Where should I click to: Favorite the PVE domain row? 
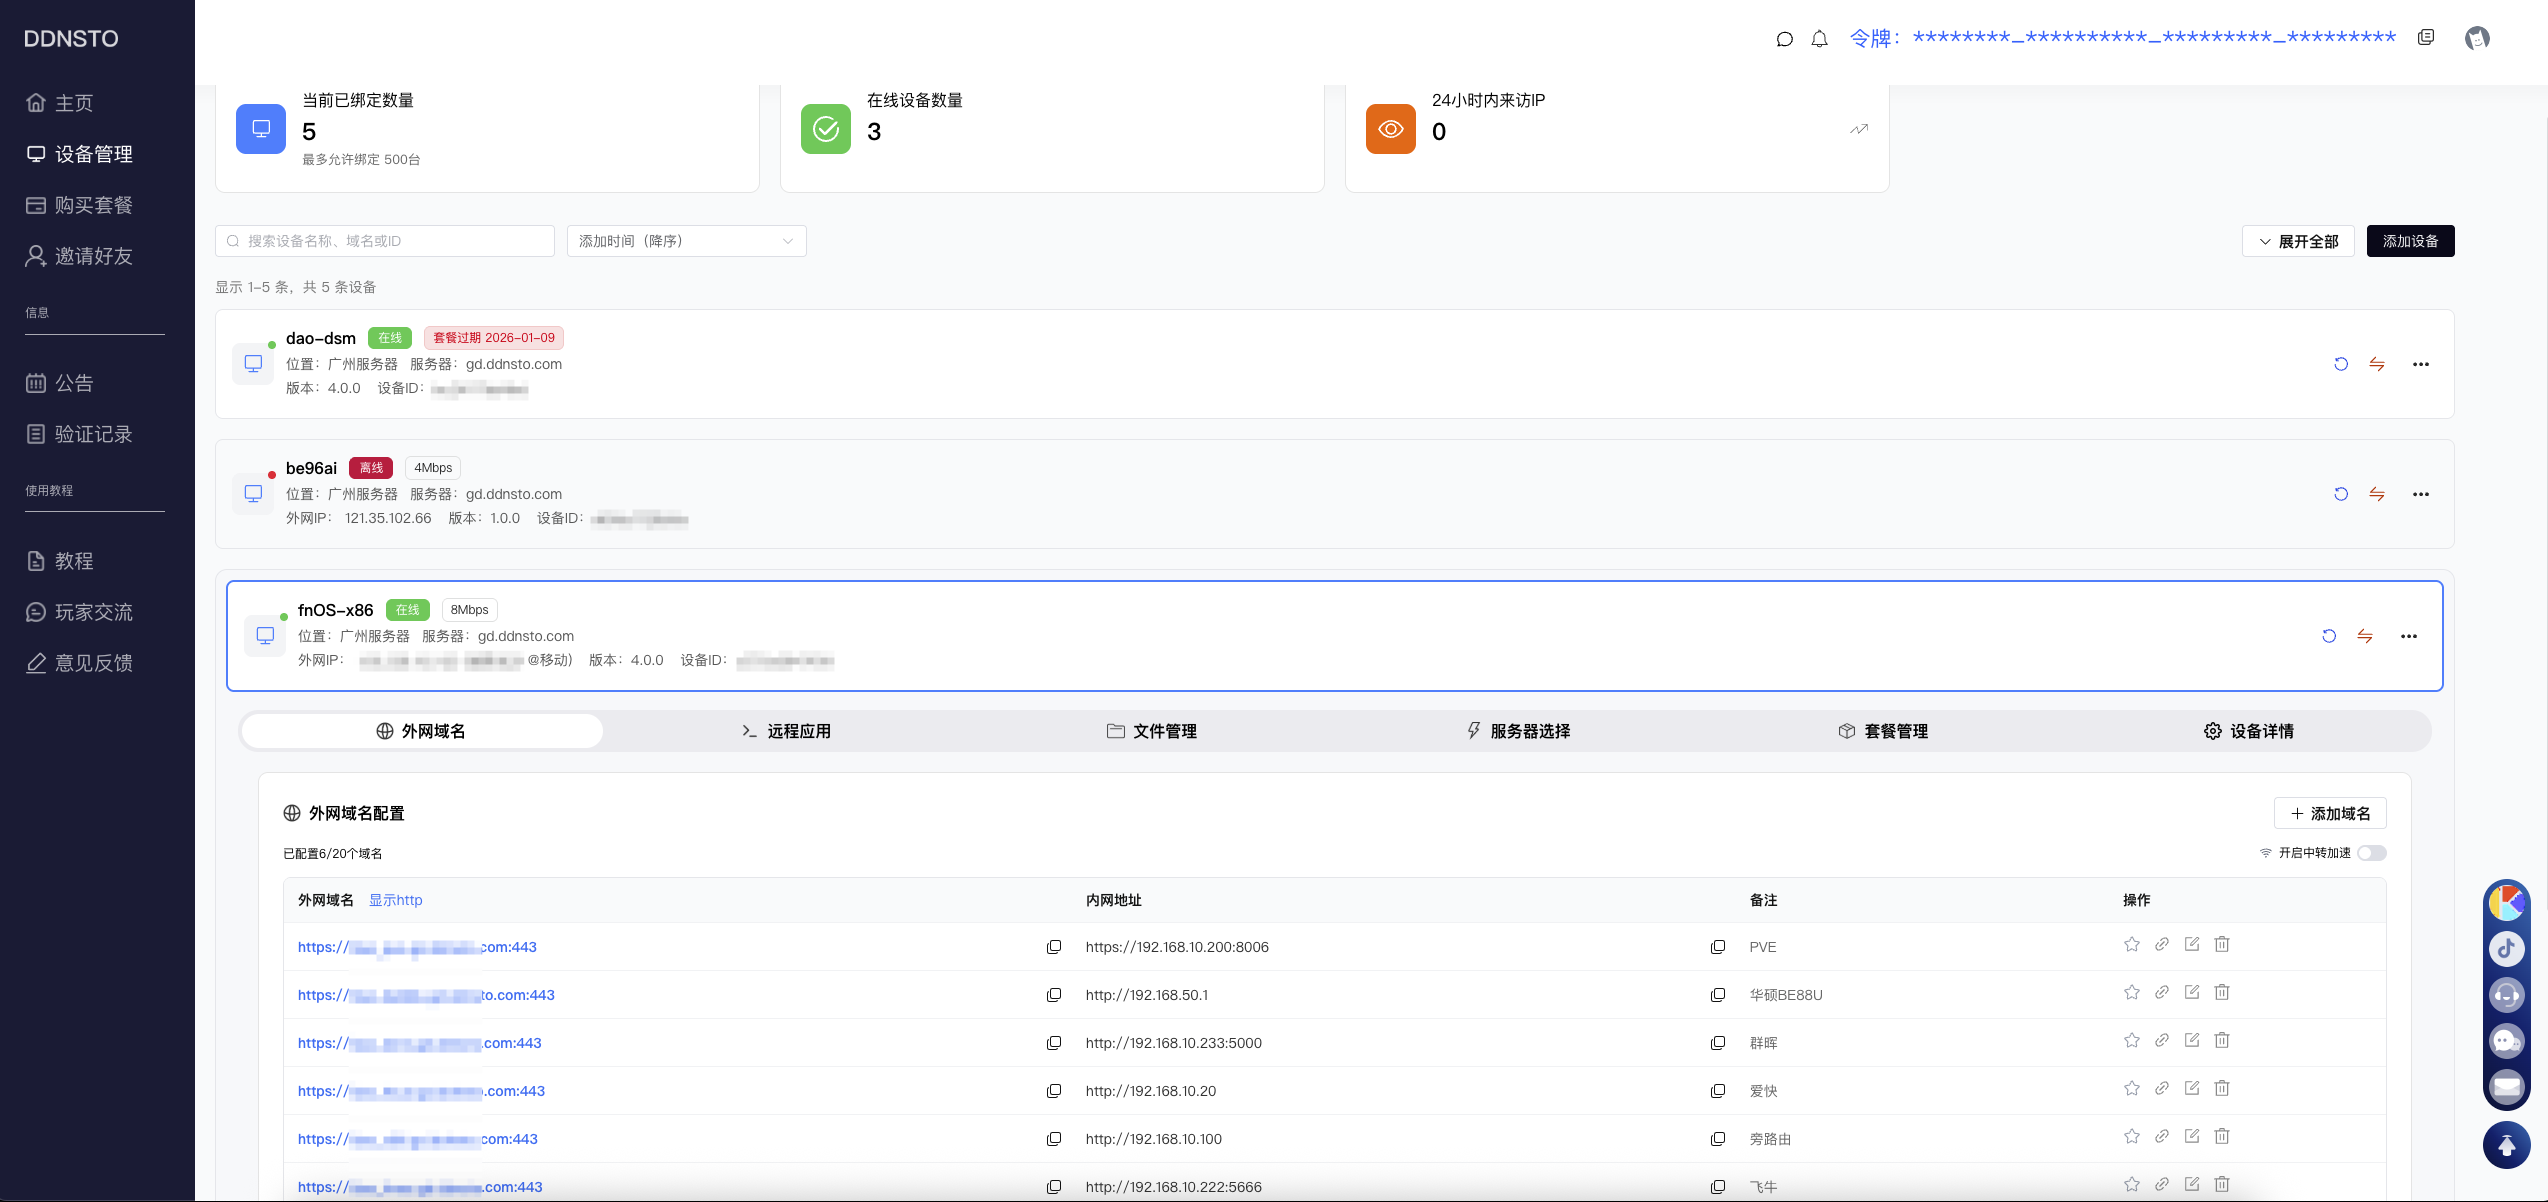click(2132, 944)
